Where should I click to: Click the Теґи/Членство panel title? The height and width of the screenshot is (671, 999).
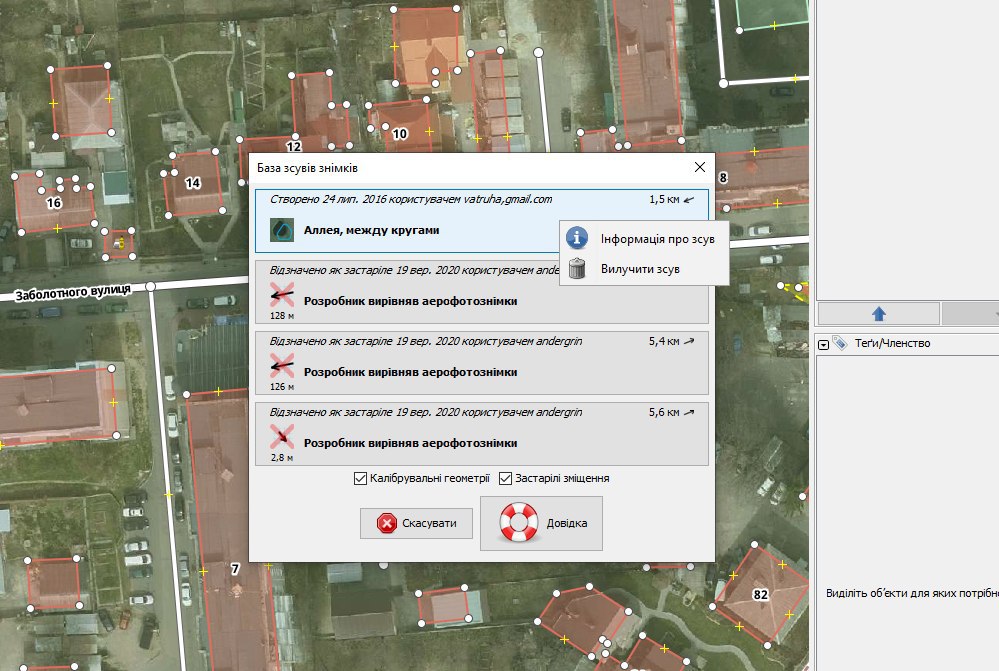coord(892,343)
